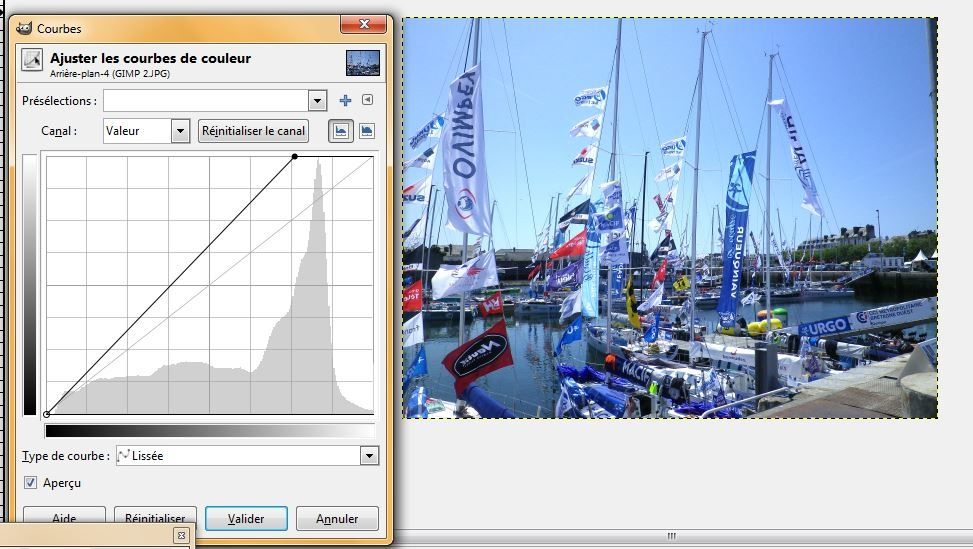Open the Type de courbe dropdown
Image resolution: width=973 pixels, height=549 pixels.
tap(247, 456)
